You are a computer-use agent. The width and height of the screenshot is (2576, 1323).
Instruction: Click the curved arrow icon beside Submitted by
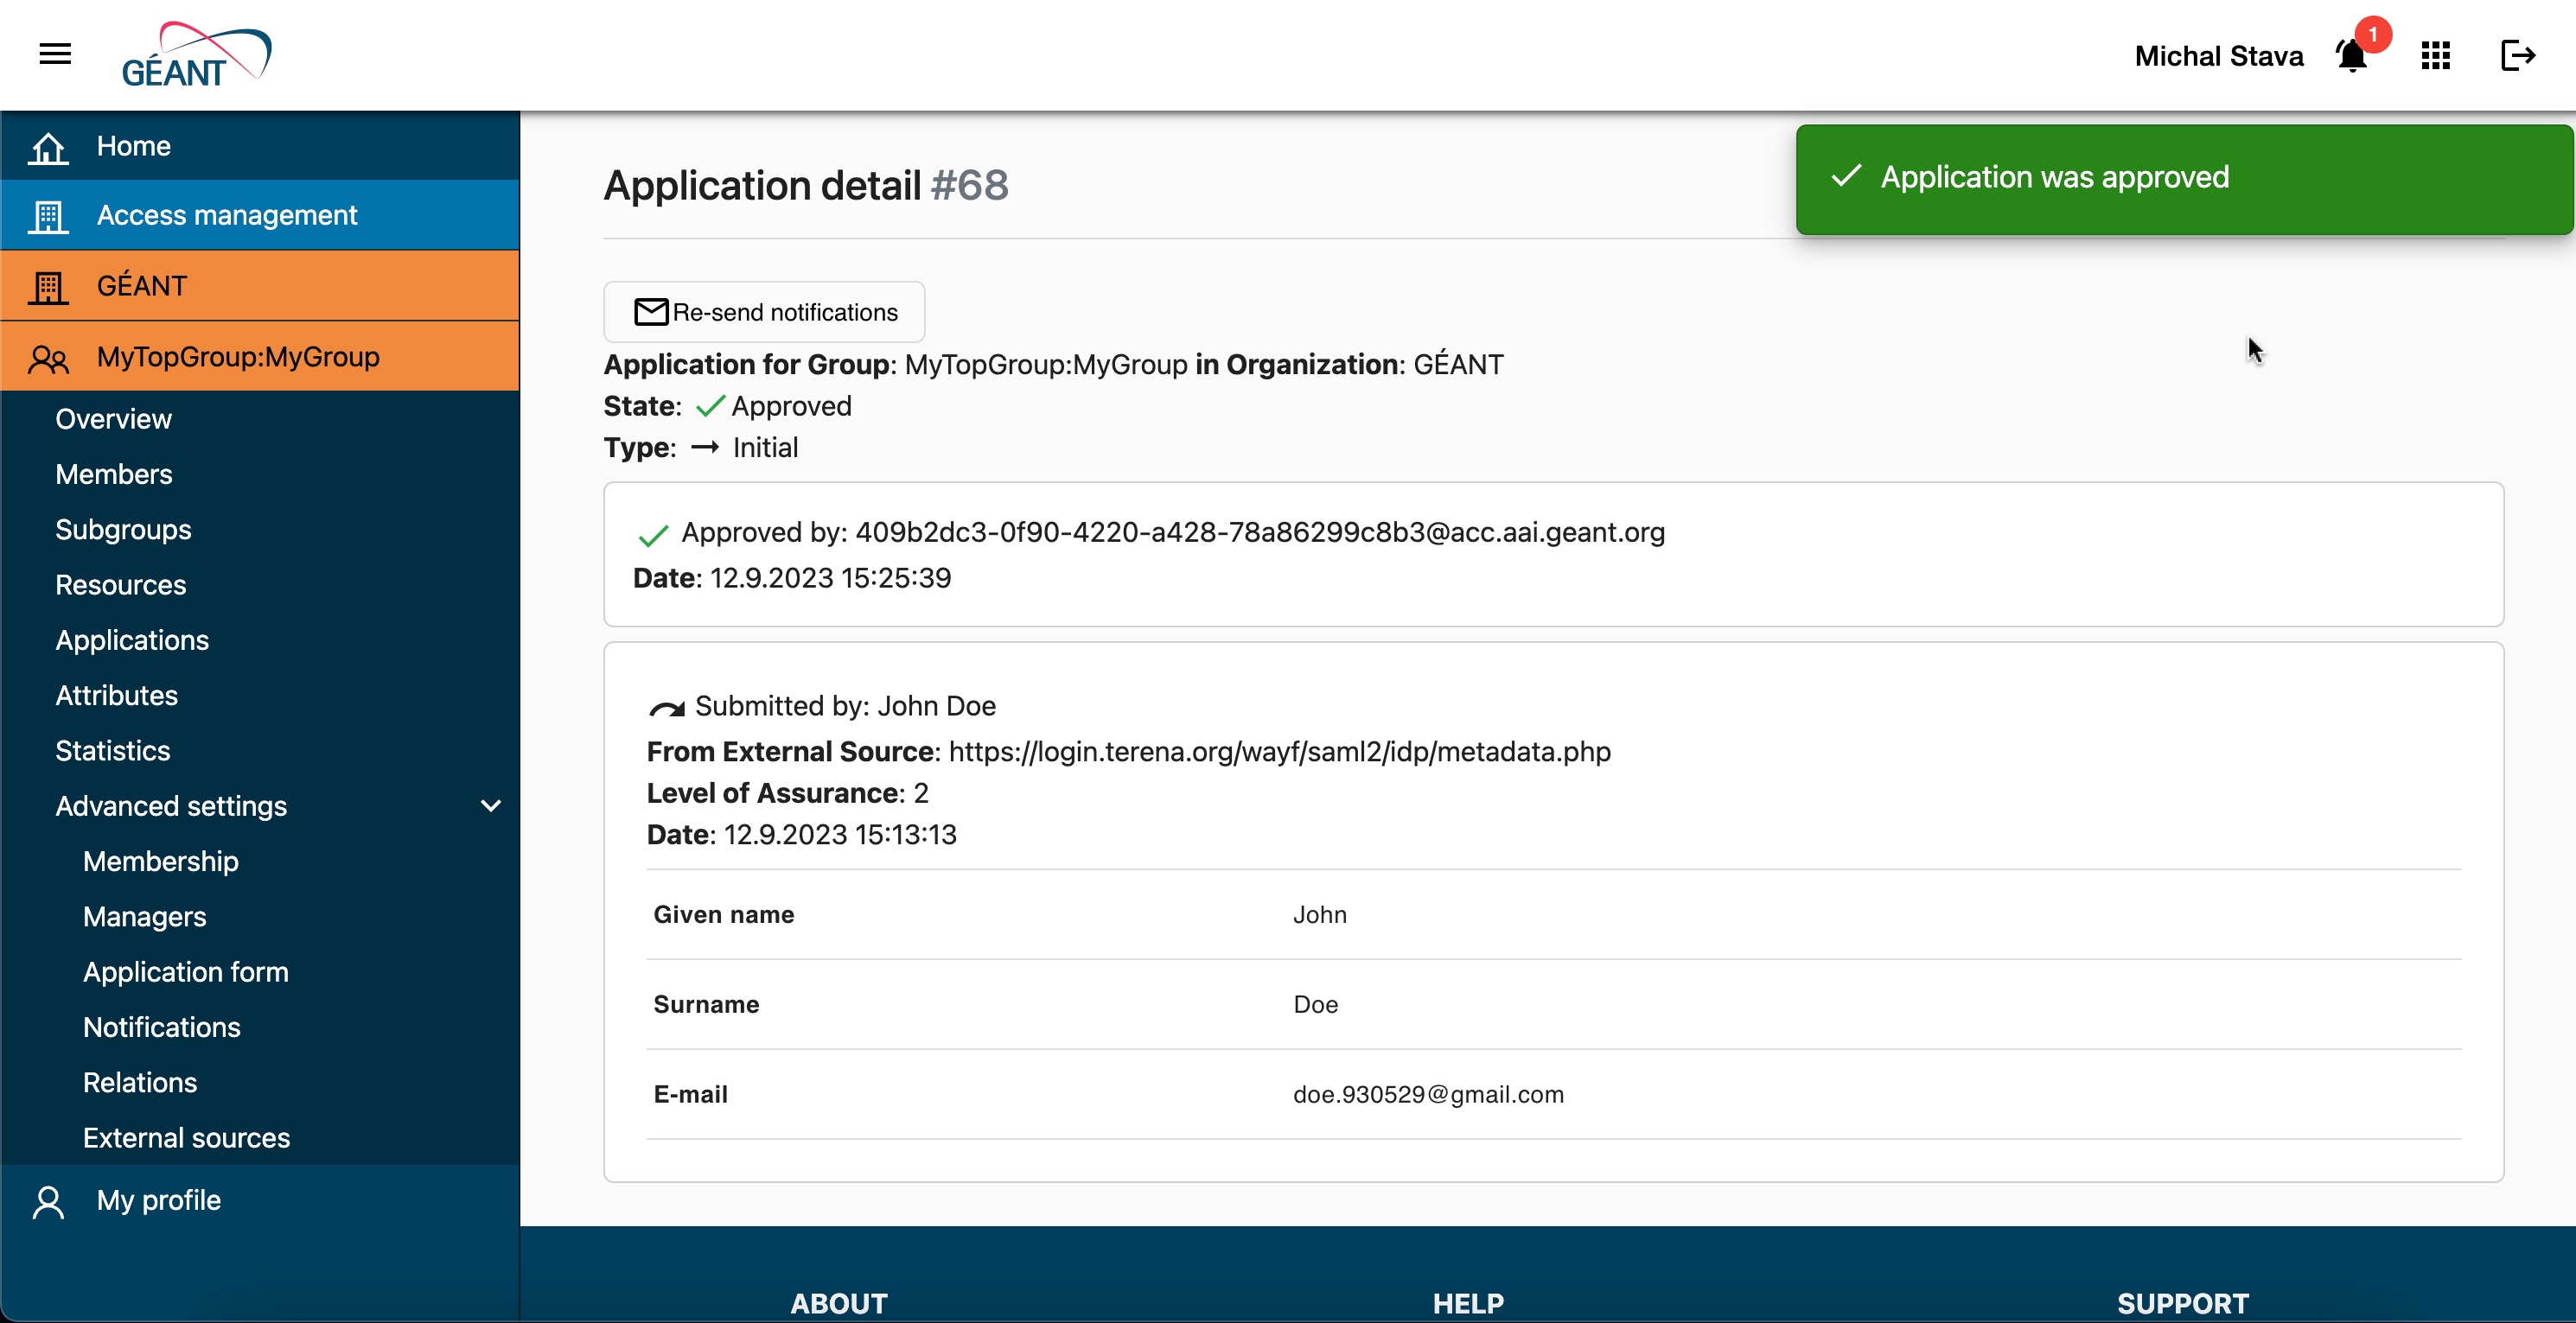tap(667, 708)
